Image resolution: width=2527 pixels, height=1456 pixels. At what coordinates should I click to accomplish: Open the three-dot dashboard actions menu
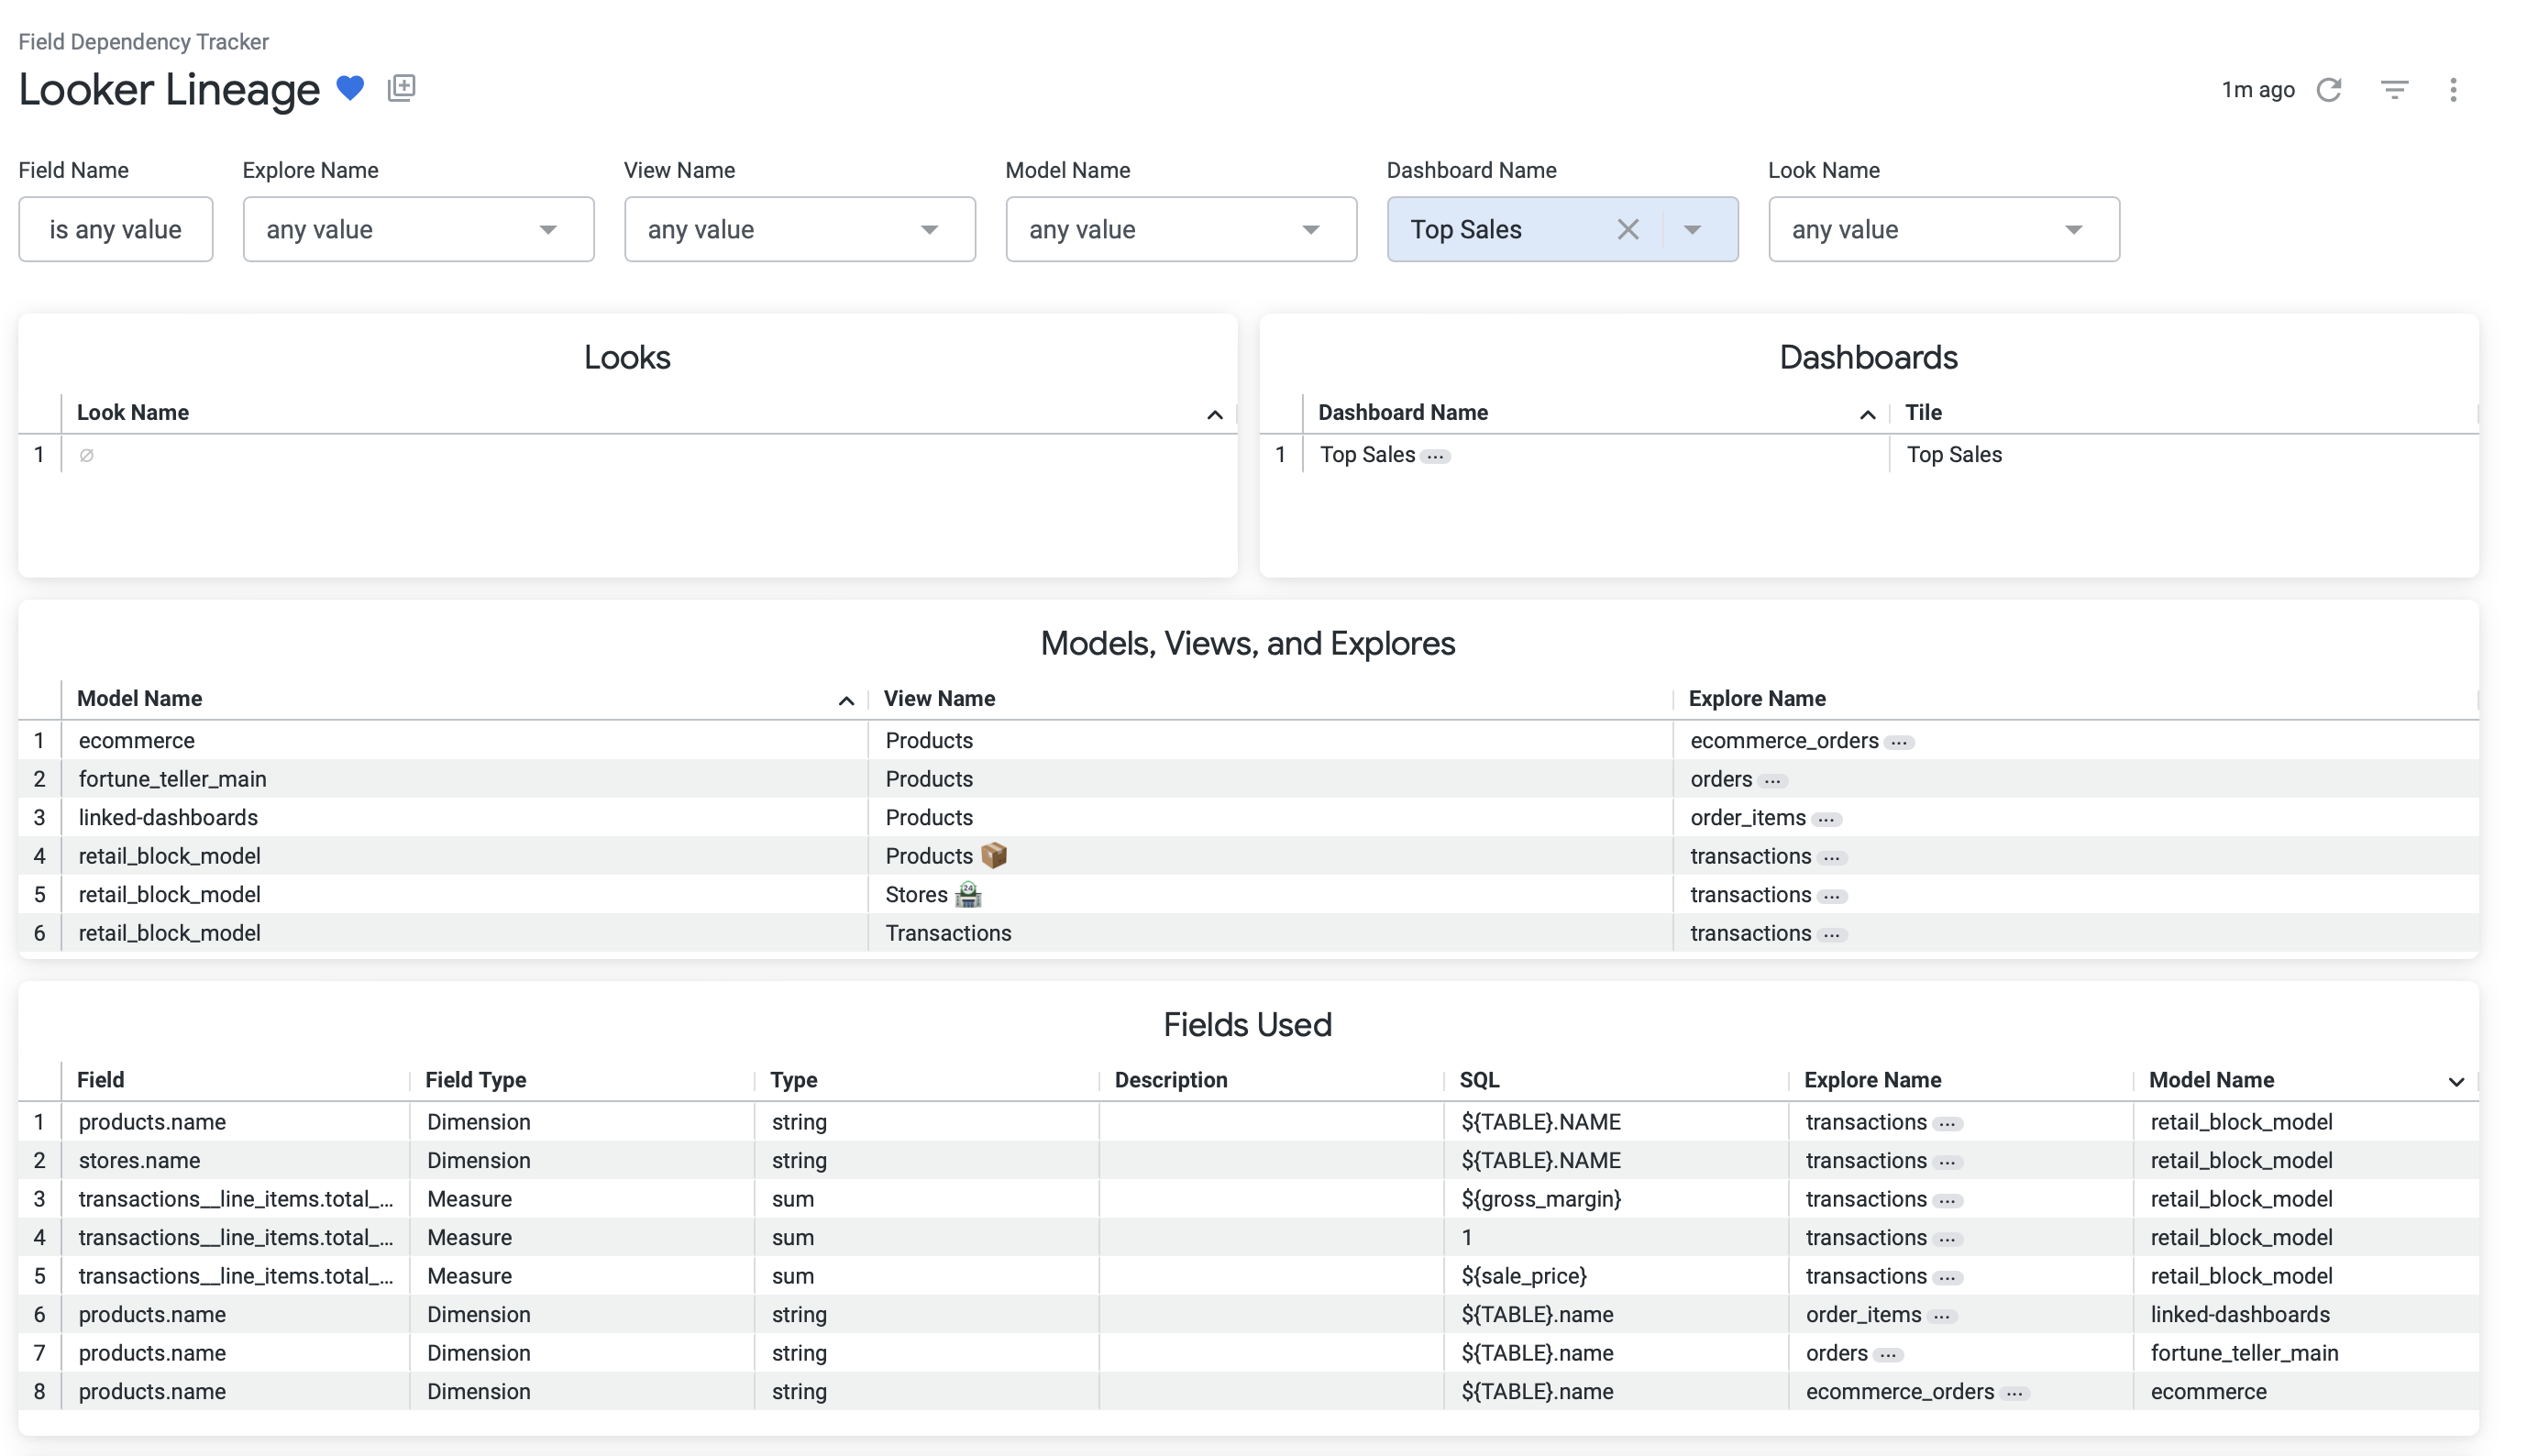[x=2452, y=90]
